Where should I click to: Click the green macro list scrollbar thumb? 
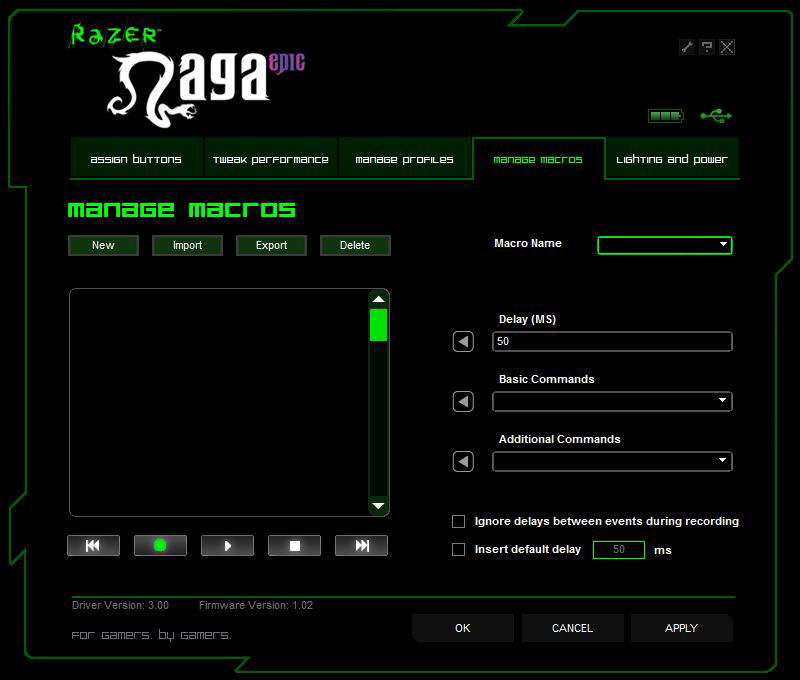378,324
